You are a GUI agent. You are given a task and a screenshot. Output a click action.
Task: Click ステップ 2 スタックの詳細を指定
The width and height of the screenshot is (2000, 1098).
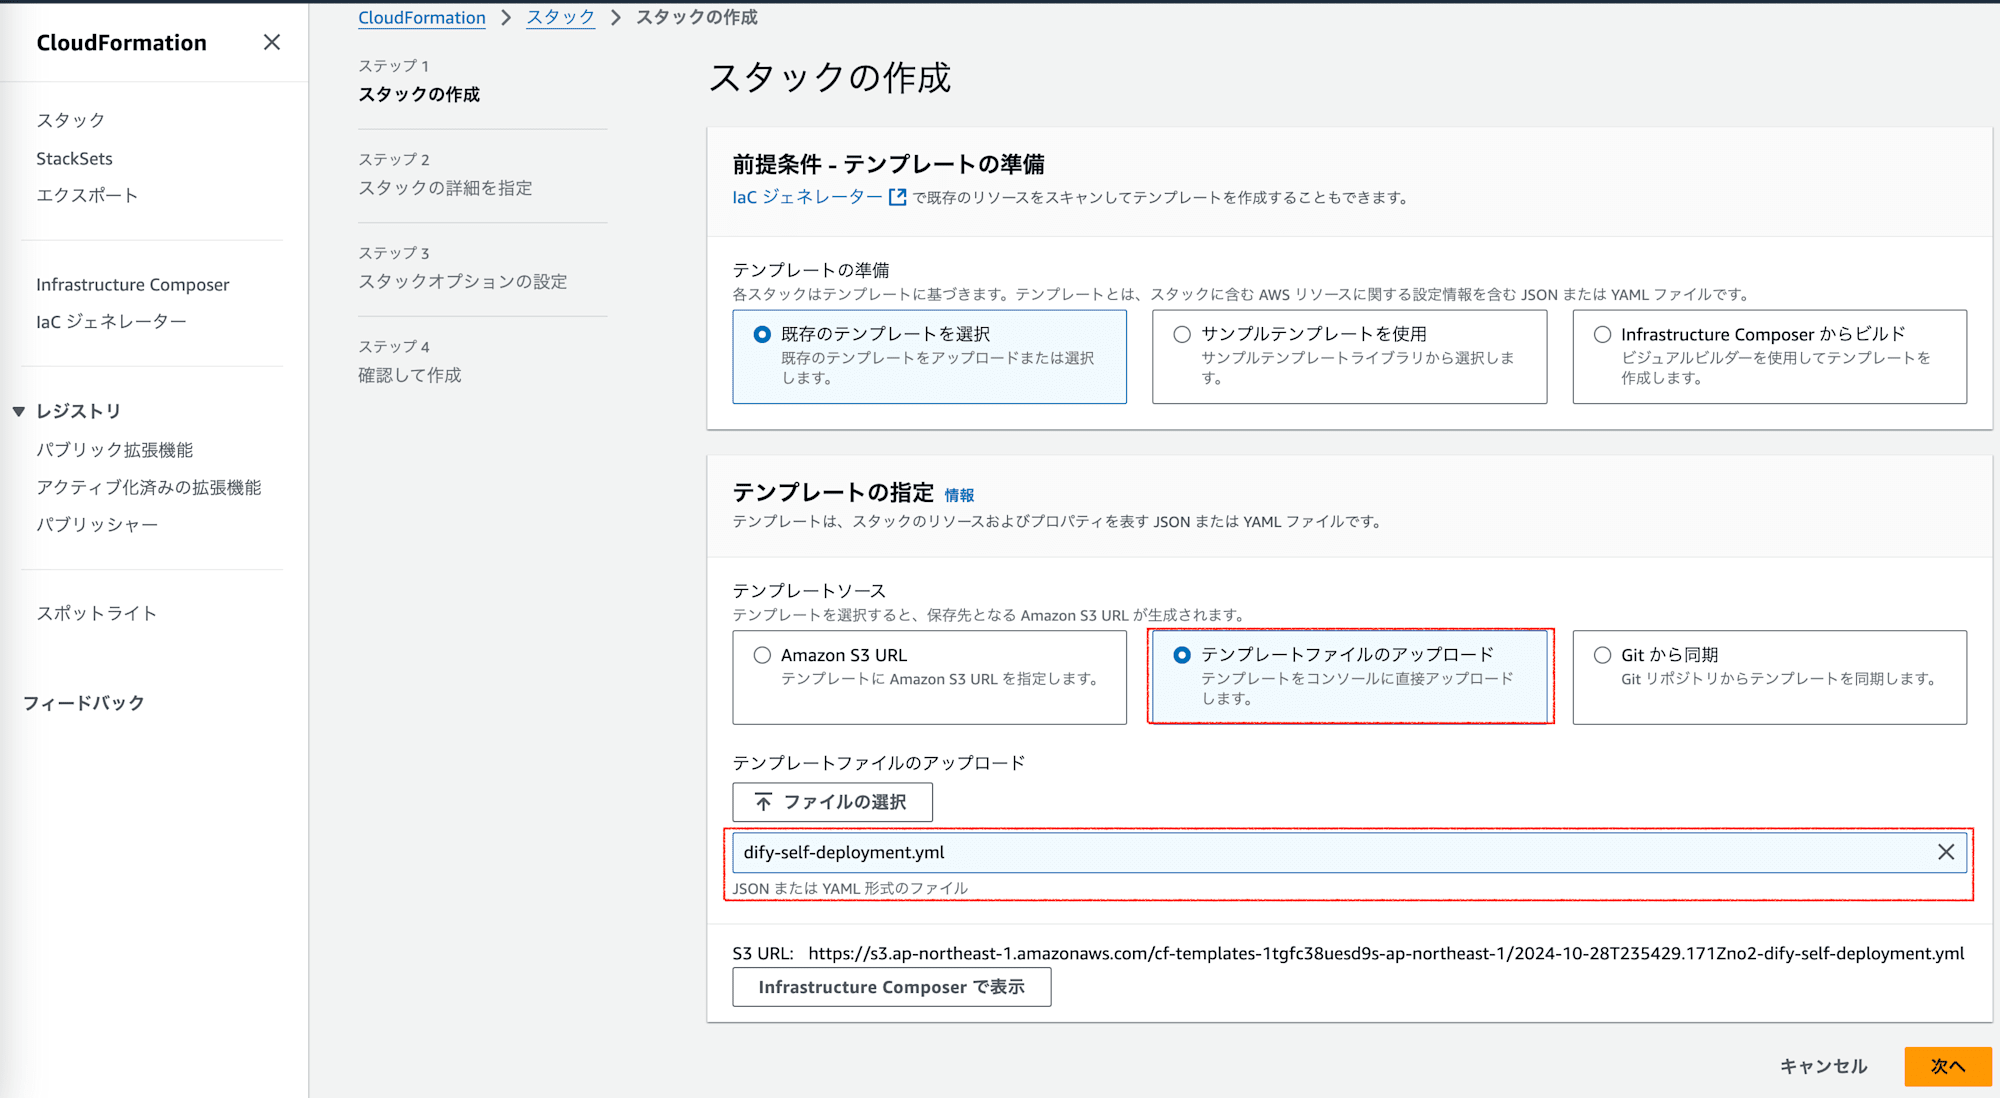445,175
